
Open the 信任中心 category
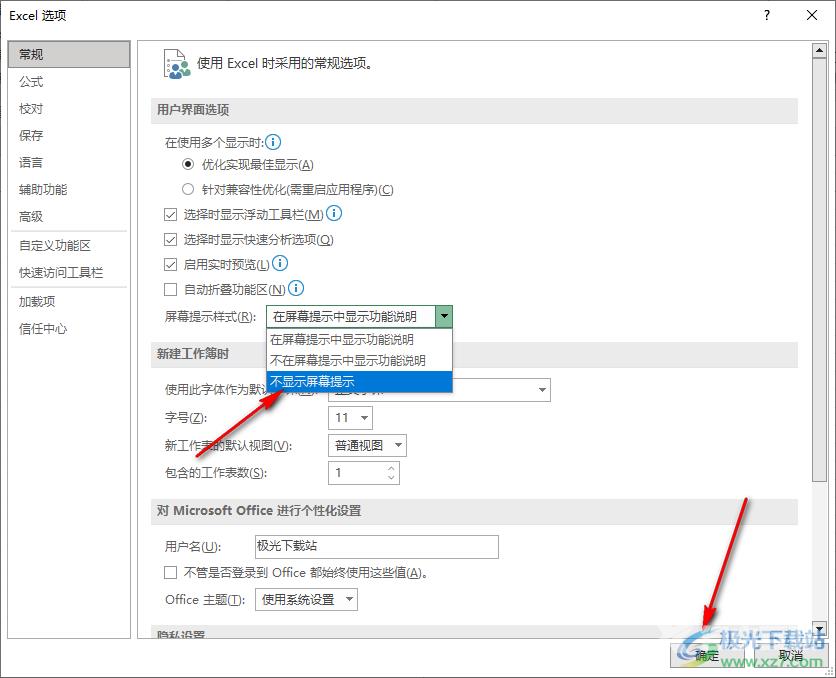(x=69, y=329)
